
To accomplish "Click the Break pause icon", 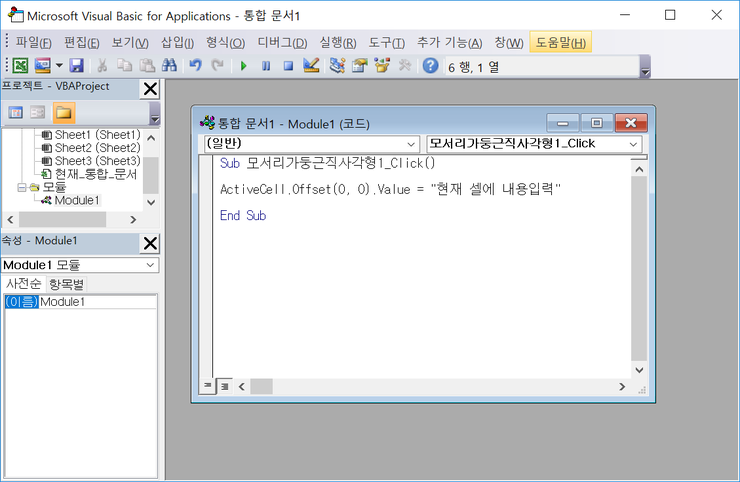I will [x=266, y=65].
